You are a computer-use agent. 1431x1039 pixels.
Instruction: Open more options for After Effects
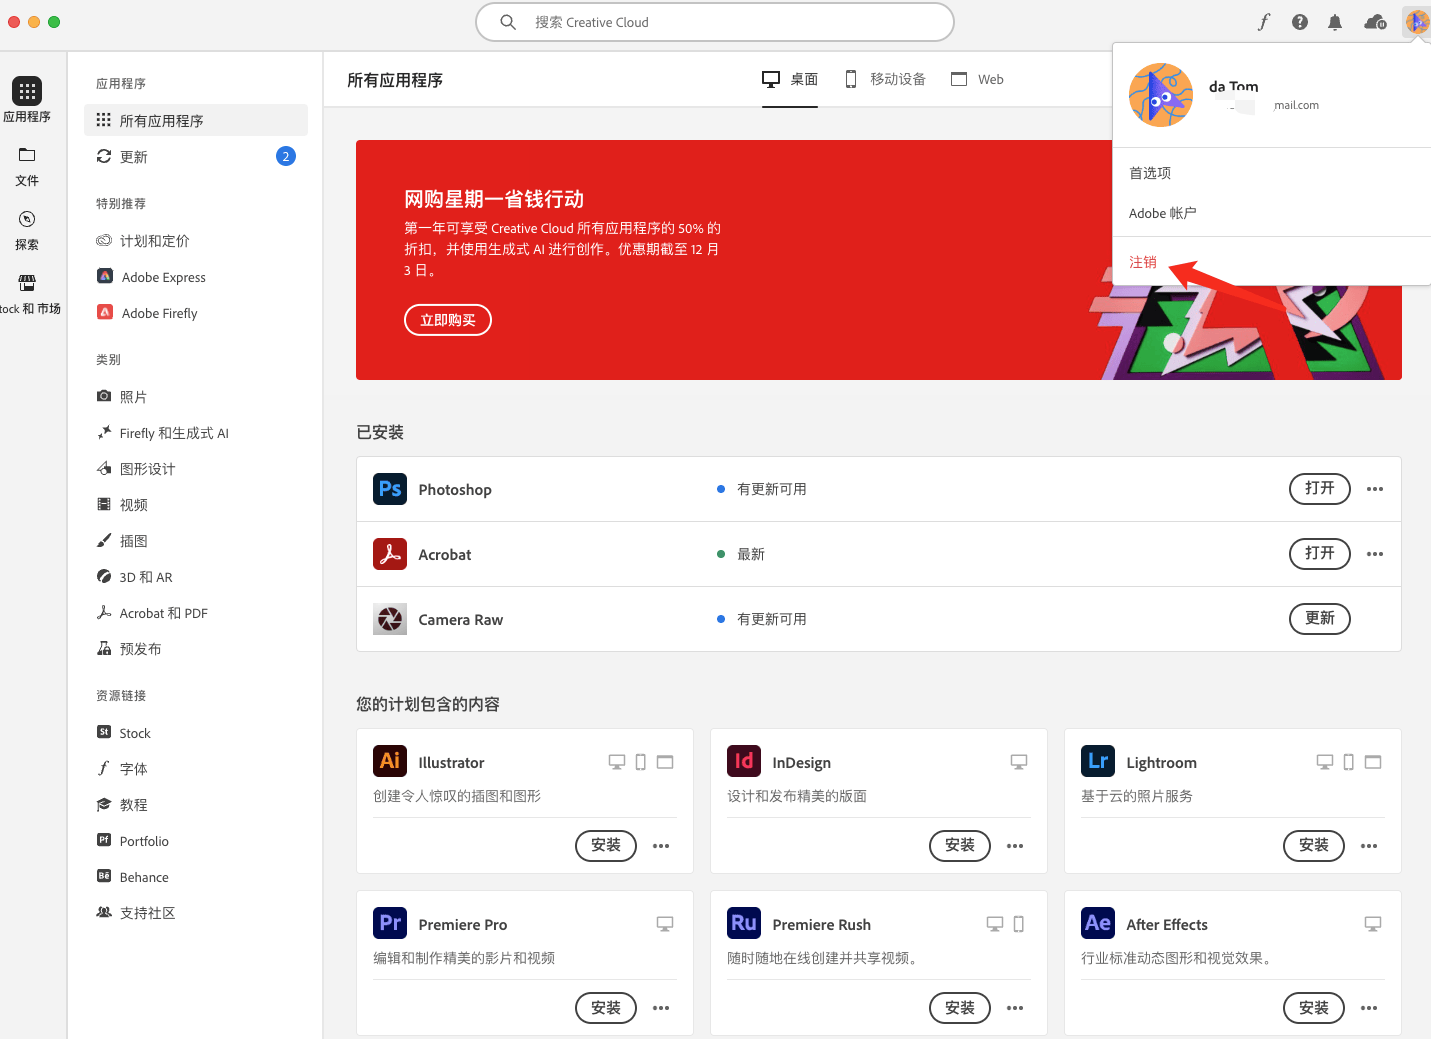click(1369, 1008)
